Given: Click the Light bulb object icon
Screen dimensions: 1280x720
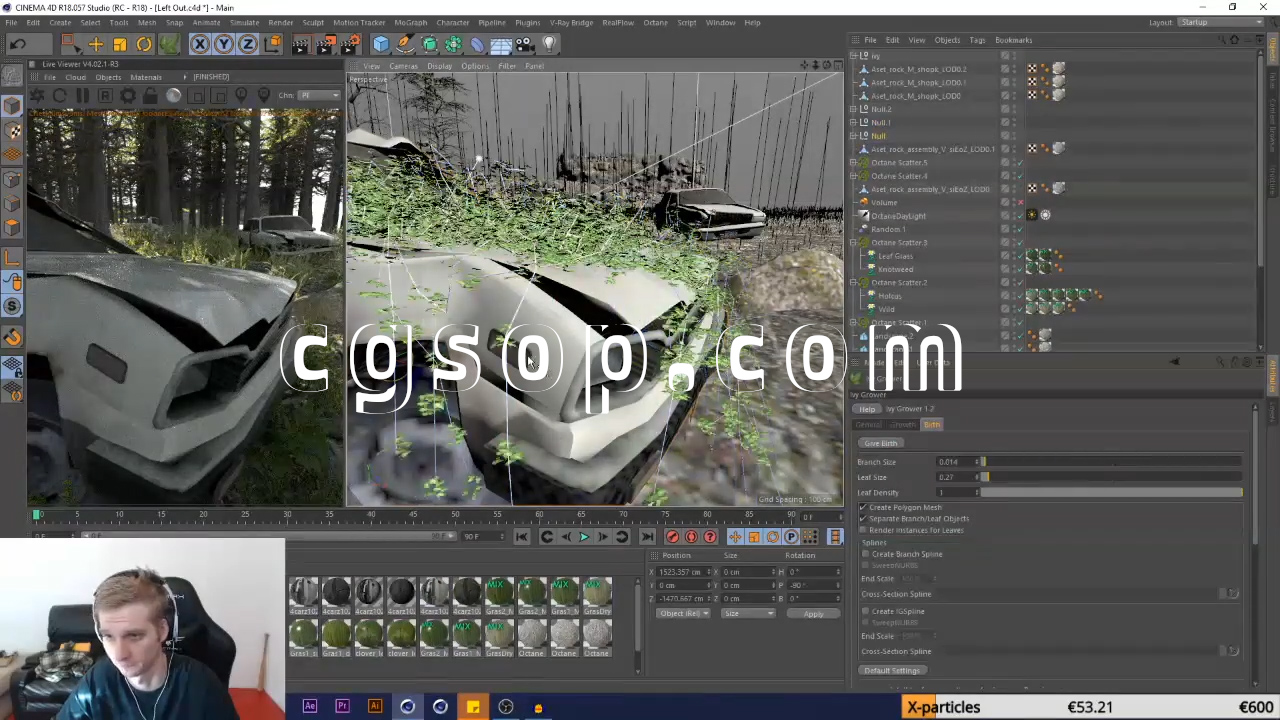Looking at the screenshot, I should click(549, 44).
